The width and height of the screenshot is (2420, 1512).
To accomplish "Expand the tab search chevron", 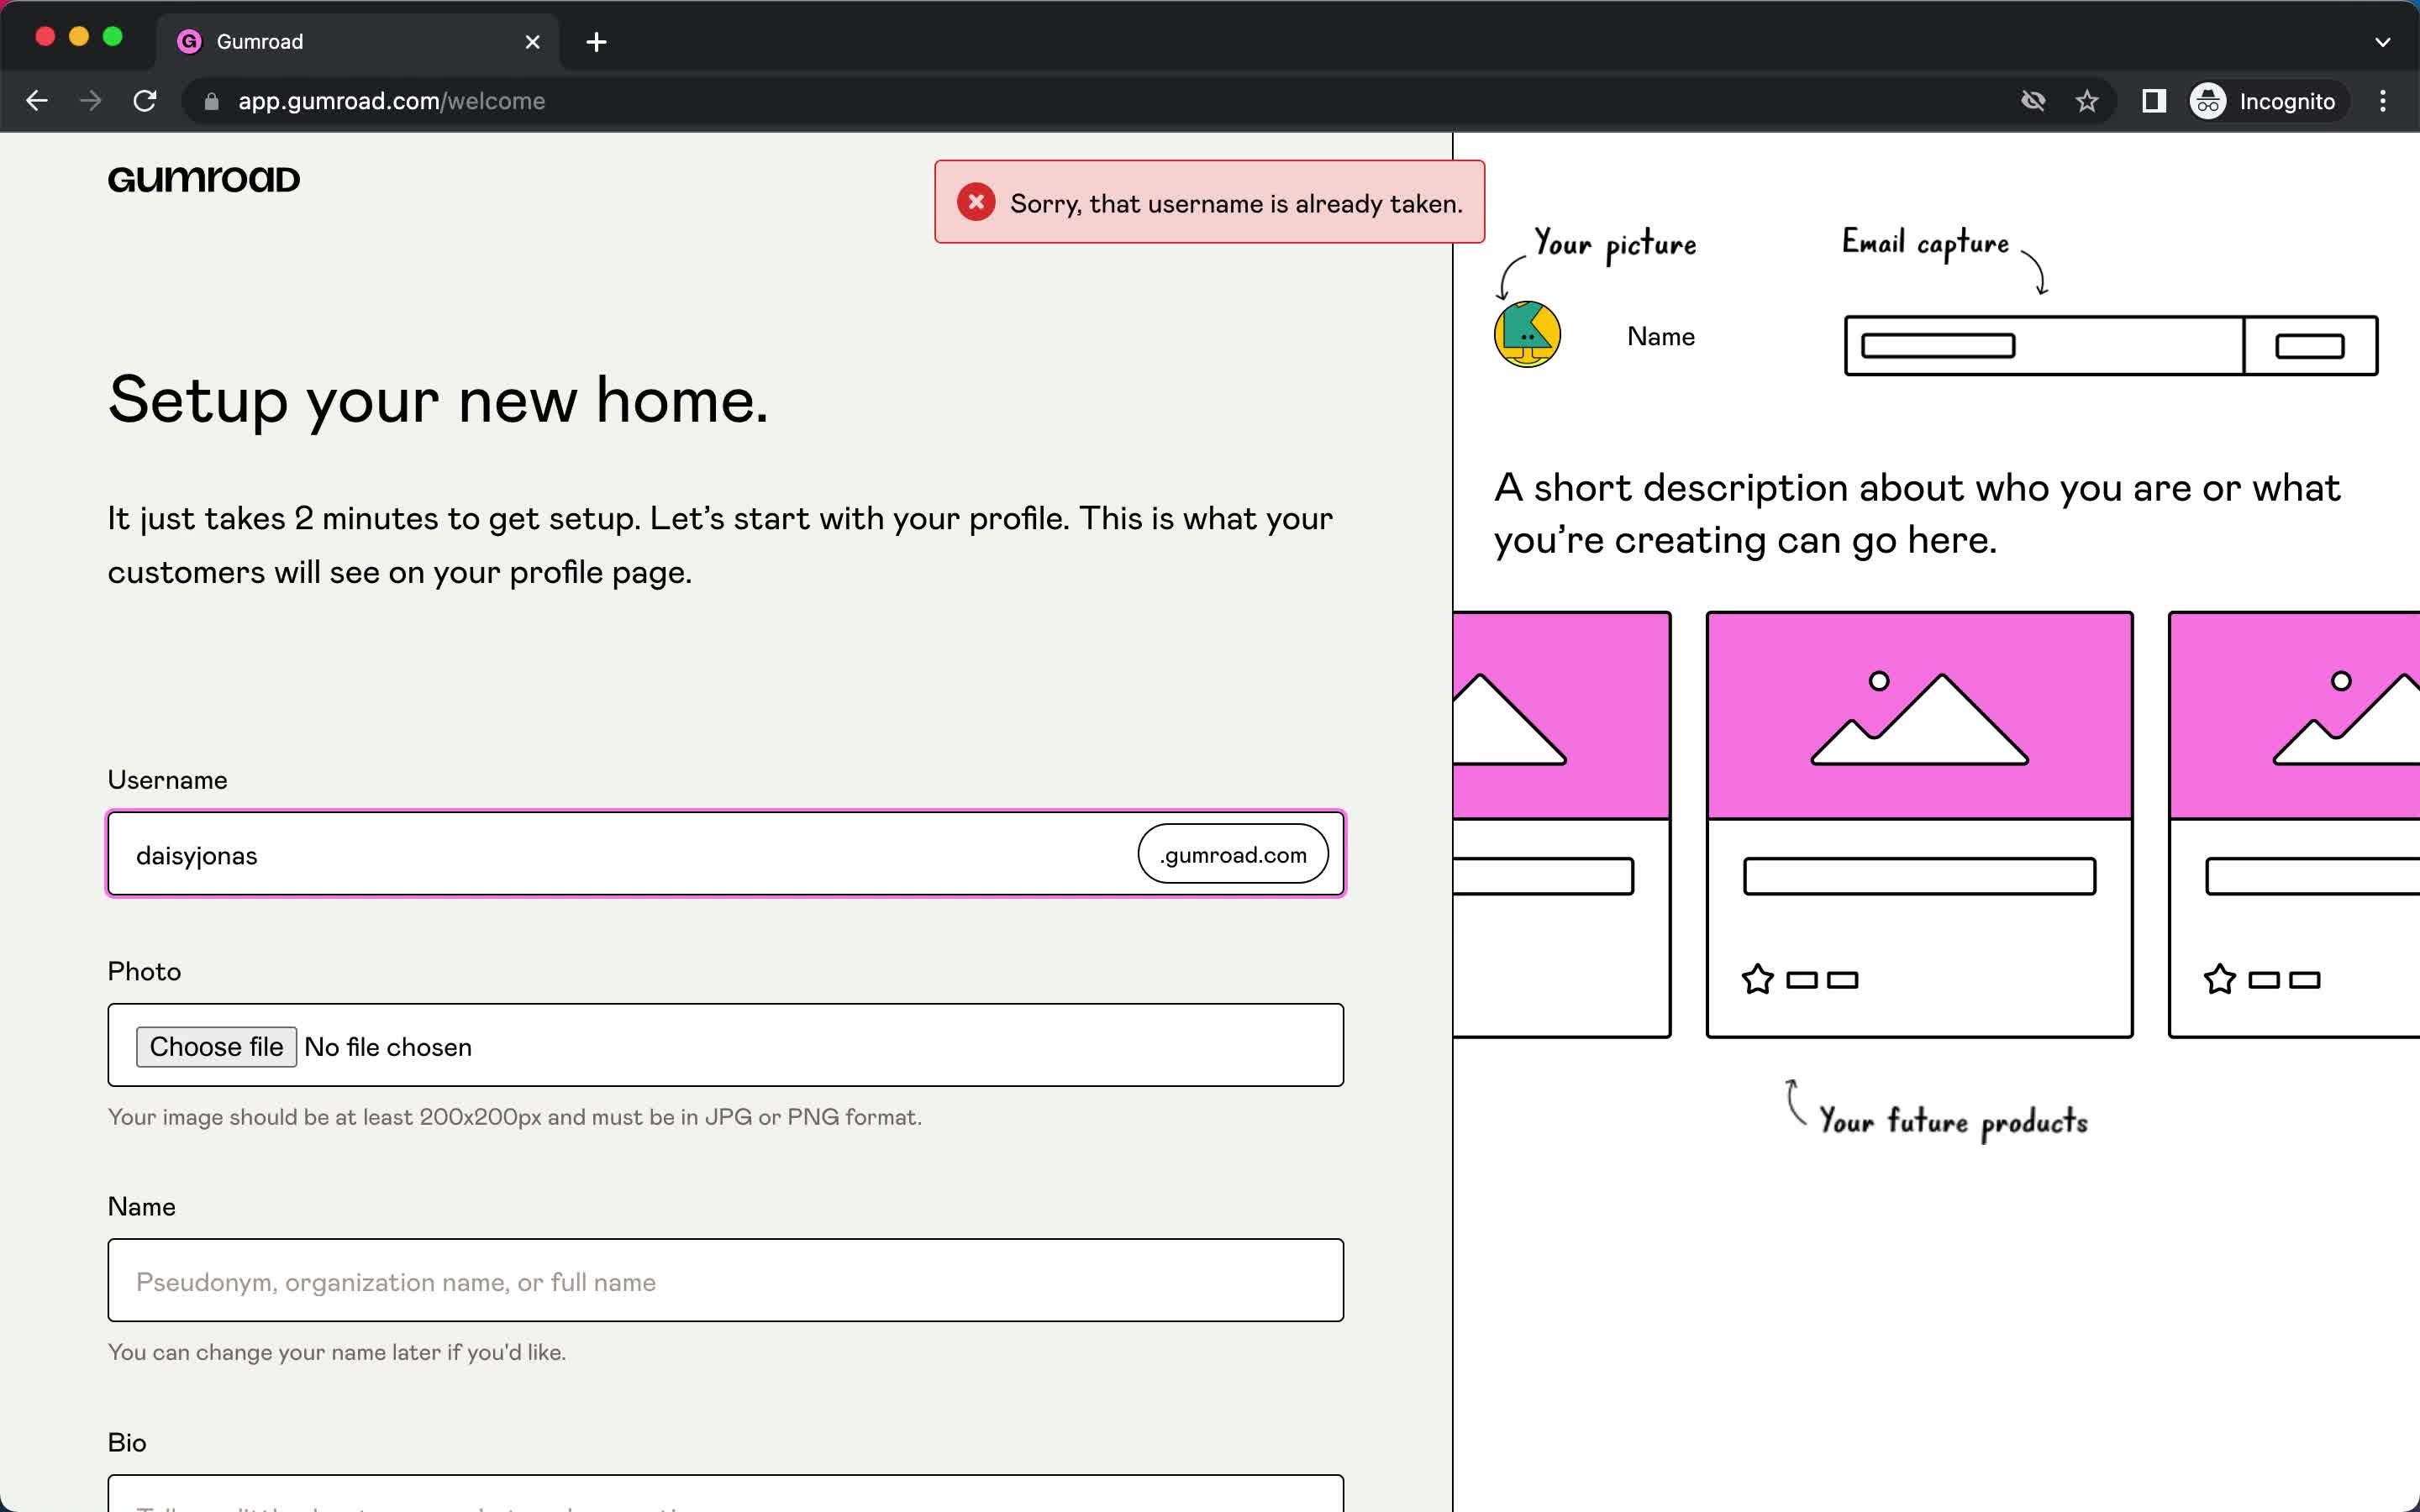I will tap(2382, 42).
